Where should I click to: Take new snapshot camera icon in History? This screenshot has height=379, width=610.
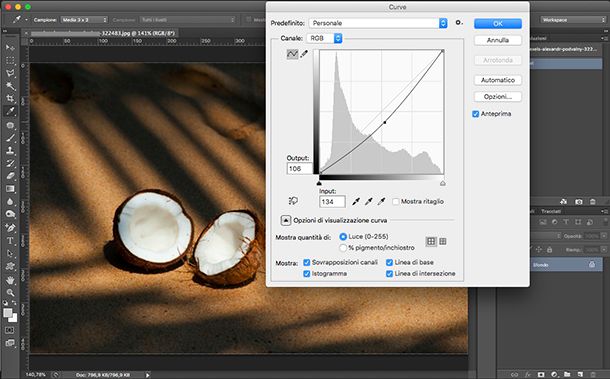click(579, 202)
